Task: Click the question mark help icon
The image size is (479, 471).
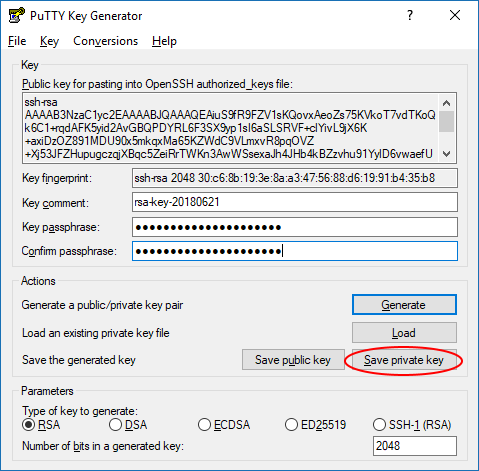Action: point(410,15)
